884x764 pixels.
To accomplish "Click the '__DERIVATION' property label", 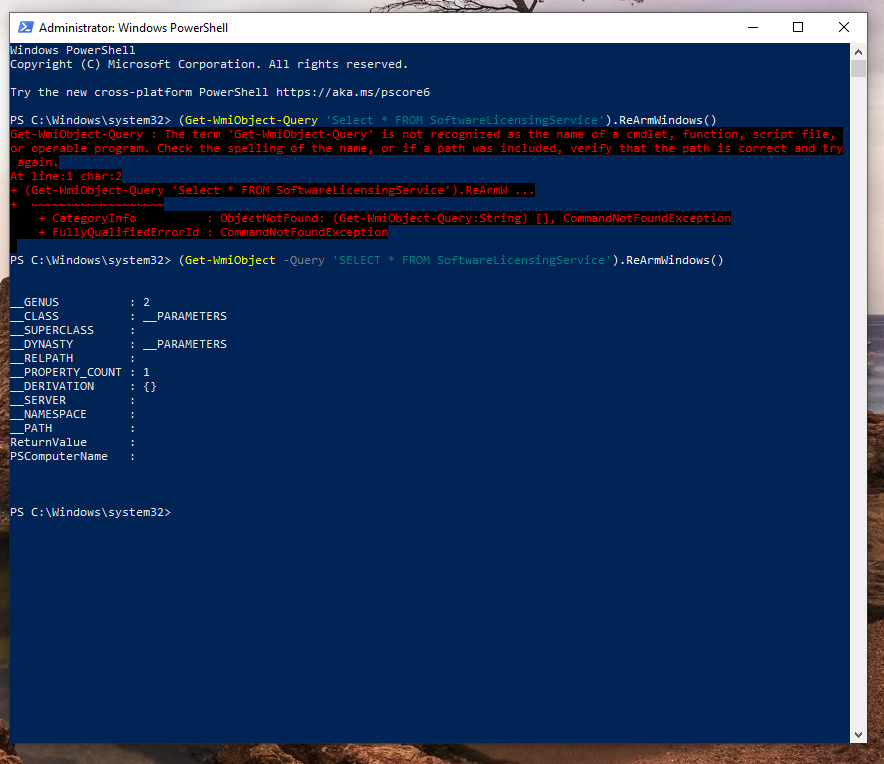I will pos(52,386).
